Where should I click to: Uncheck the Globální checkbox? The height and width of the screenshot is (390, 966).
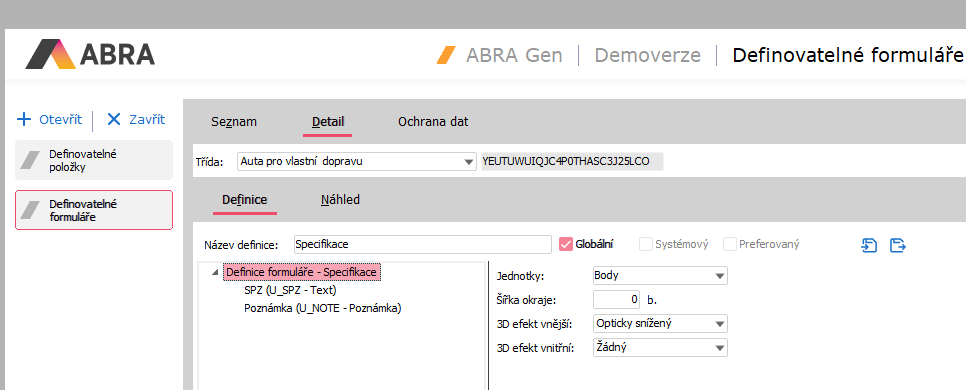566,244
